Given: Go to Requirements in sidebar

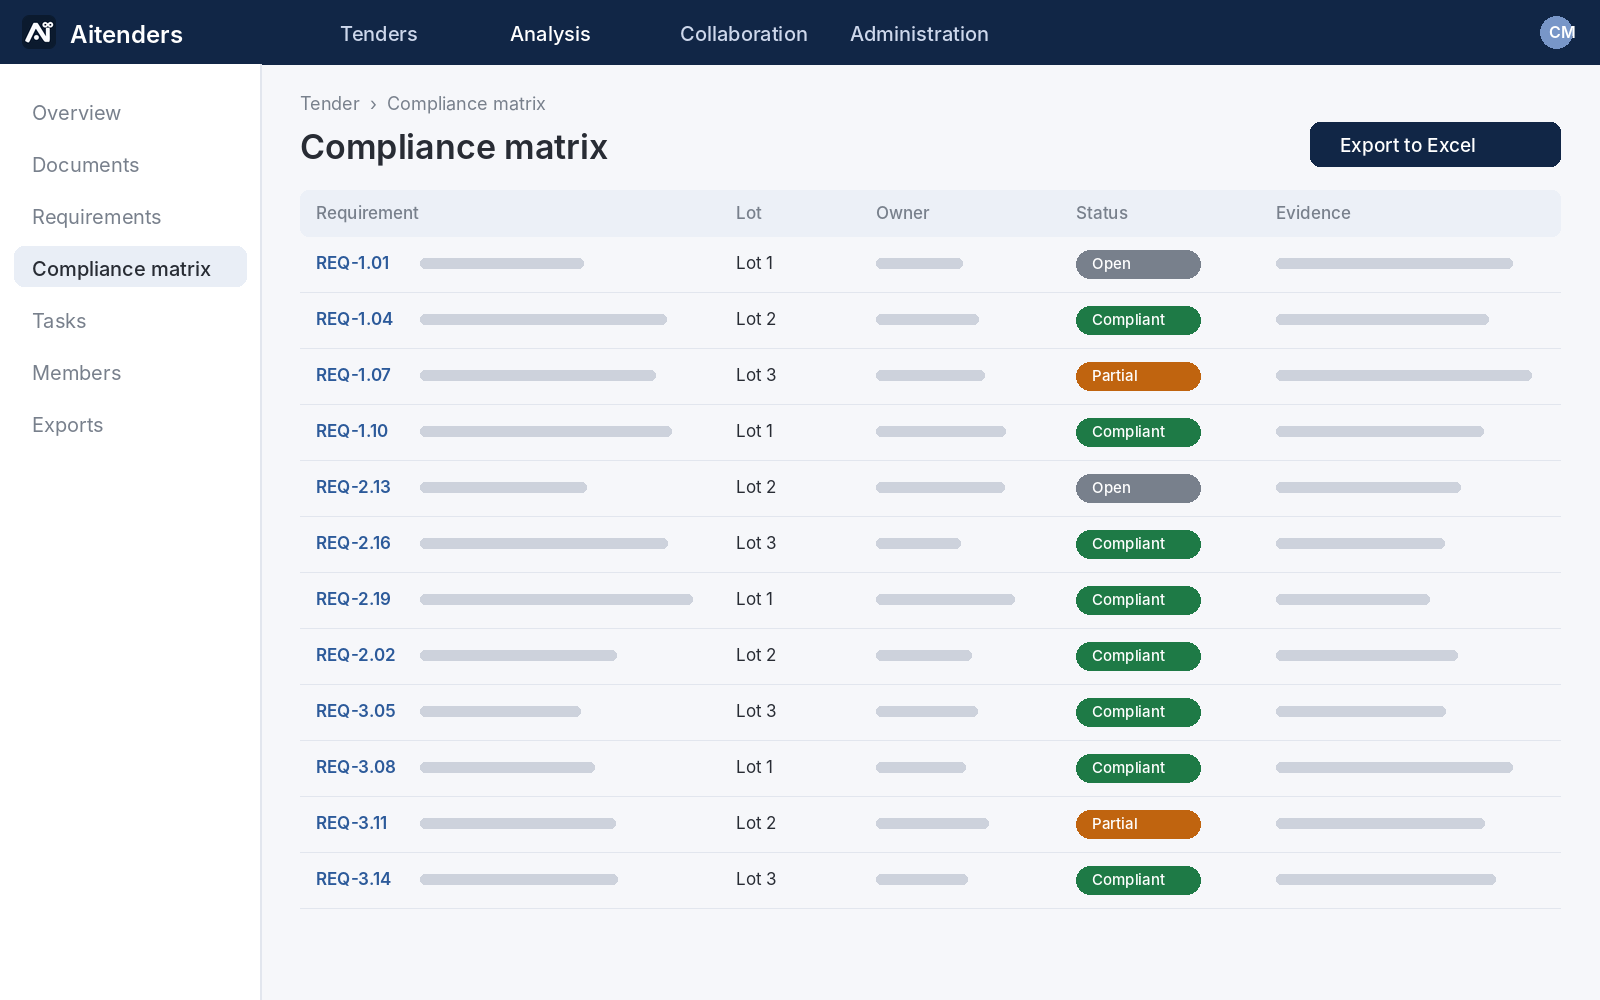Looking at the screenshot, I should pos(130,217).
